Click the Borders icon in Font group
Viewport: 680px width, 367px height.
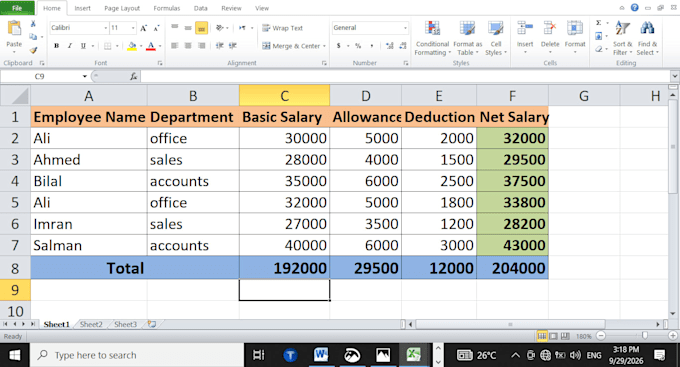coord(108,46)
